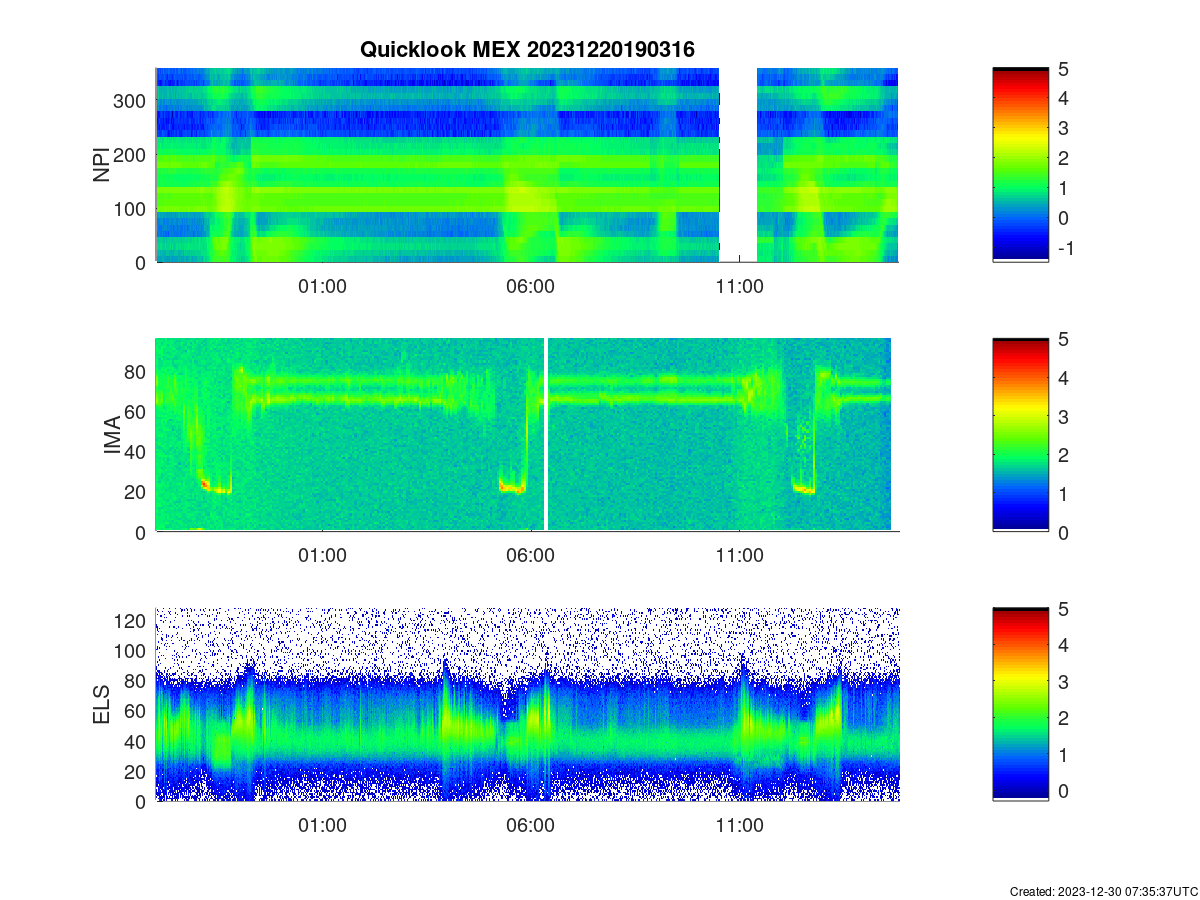Click the IMA panel colorbar
This screenshot has height=900, width=1200.
[1021, 435]
